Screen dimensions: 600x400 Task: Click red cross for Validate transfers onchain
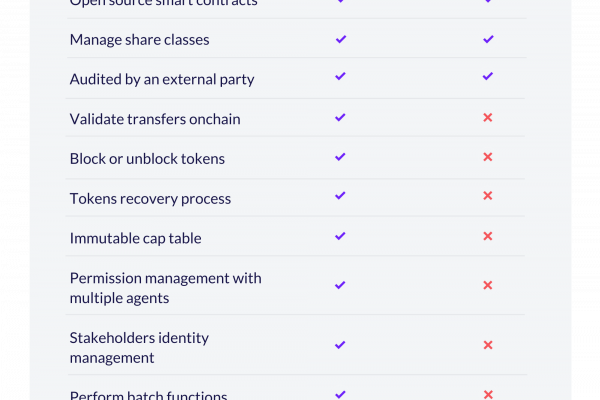tap(488, 118)
